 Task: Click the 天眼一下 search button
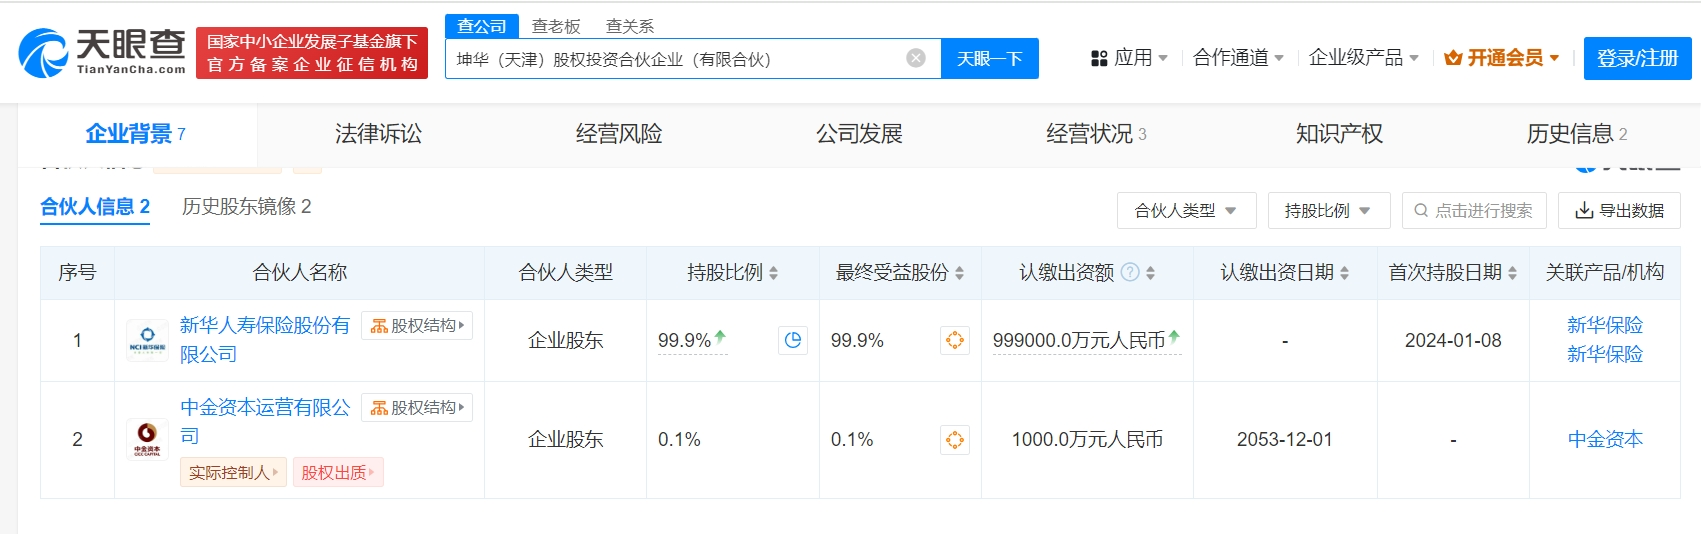[x=990, y=58]
